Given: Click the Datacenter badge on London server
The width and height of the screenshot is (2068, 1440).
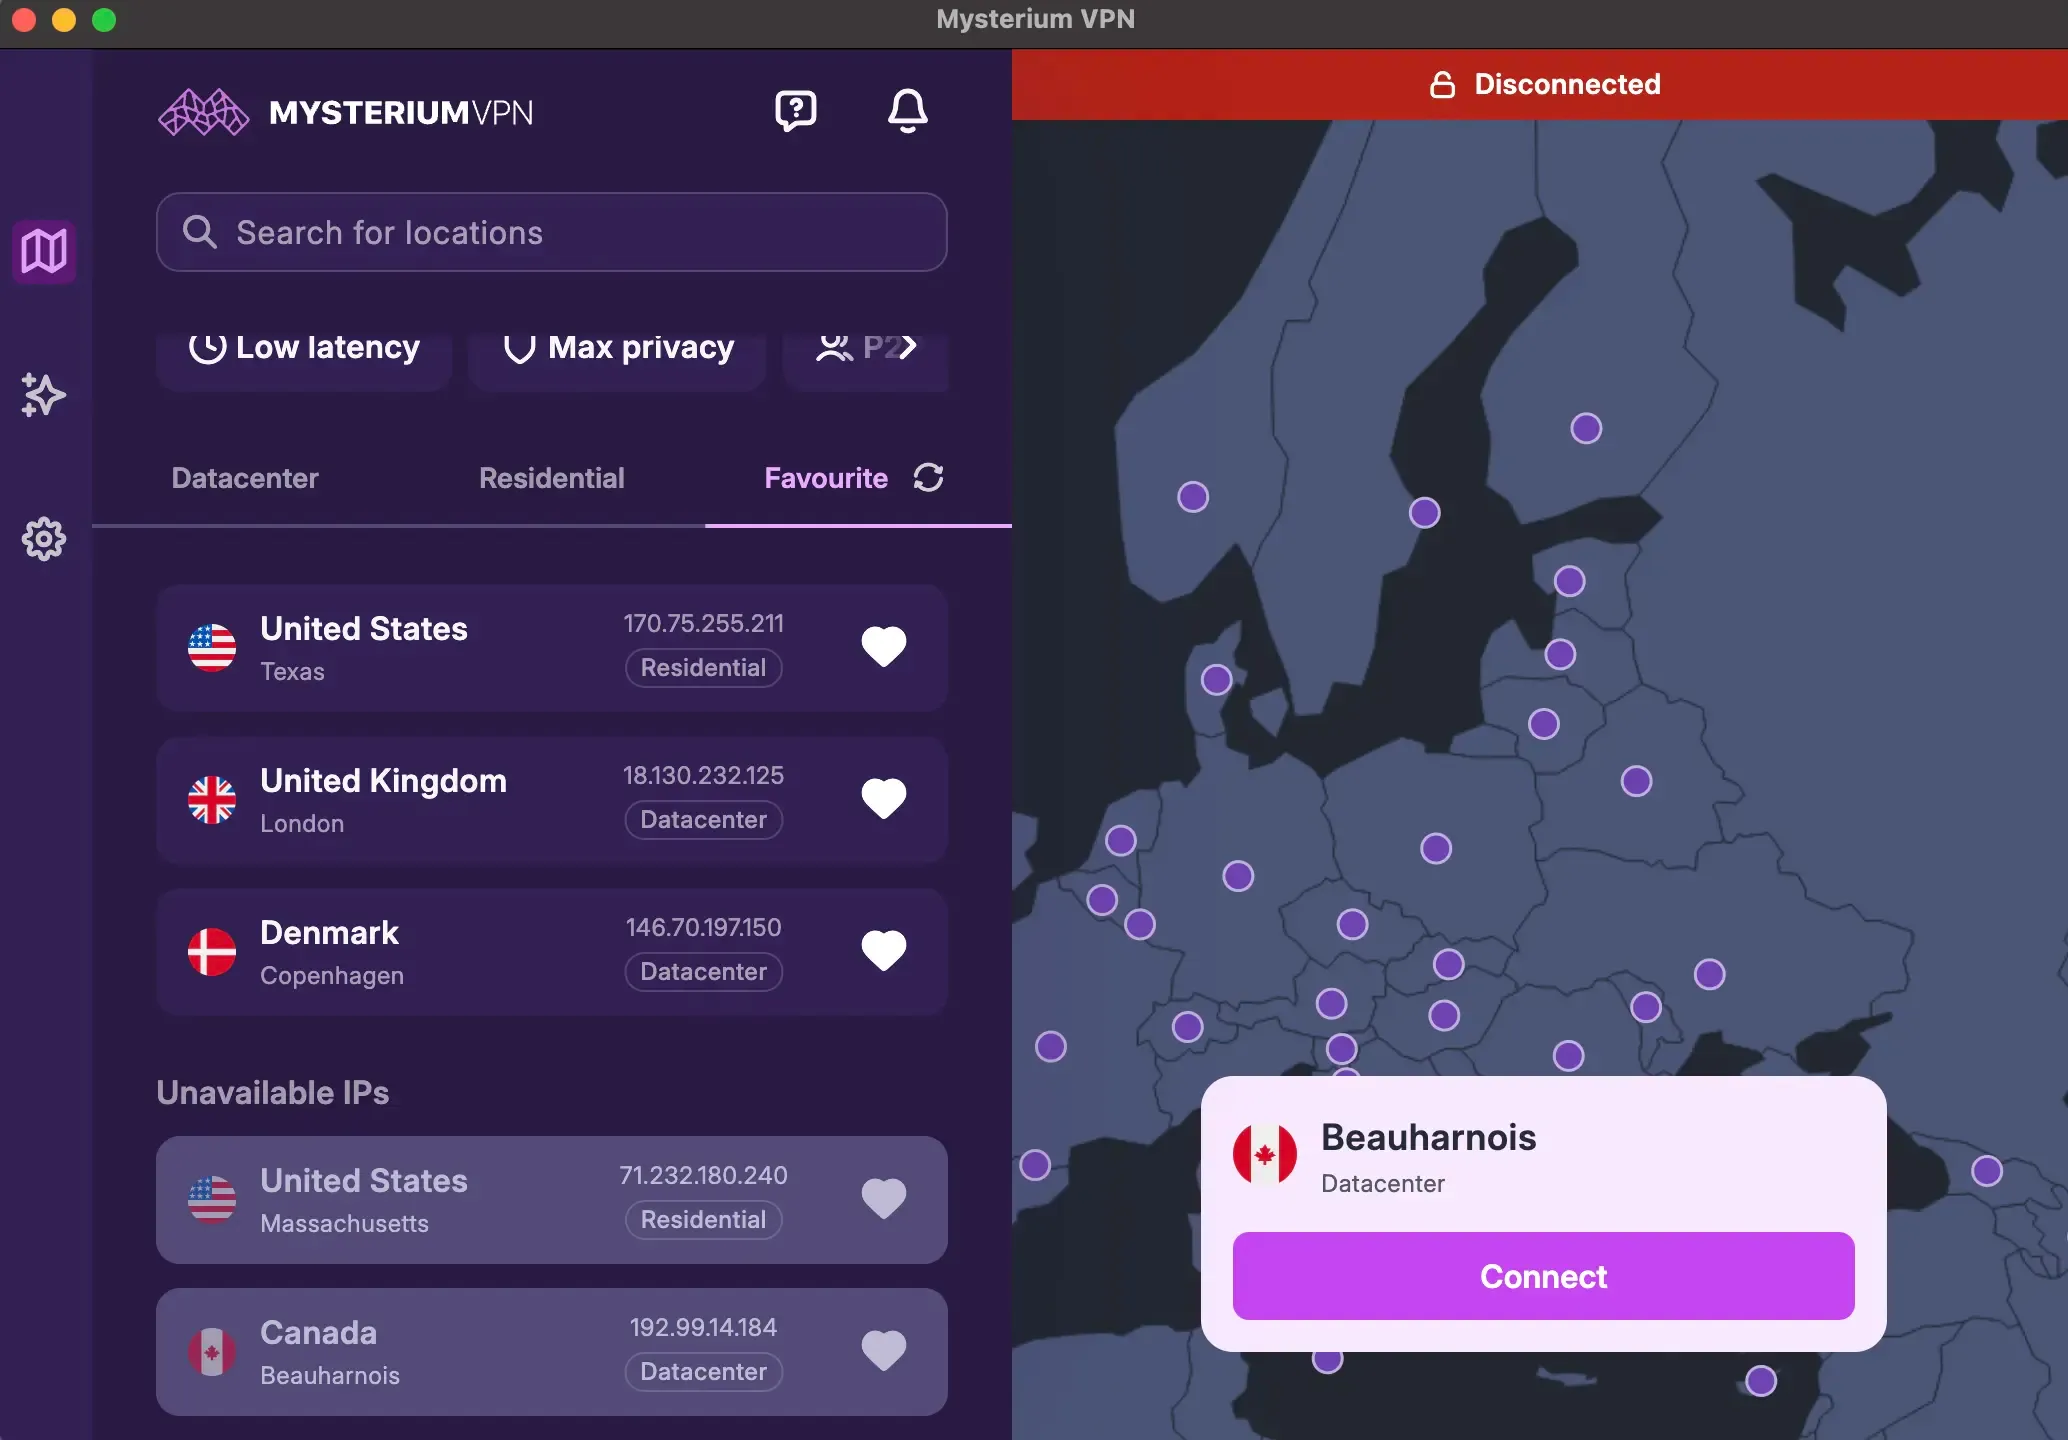Looking at the screenshot, I should [704, 820].
